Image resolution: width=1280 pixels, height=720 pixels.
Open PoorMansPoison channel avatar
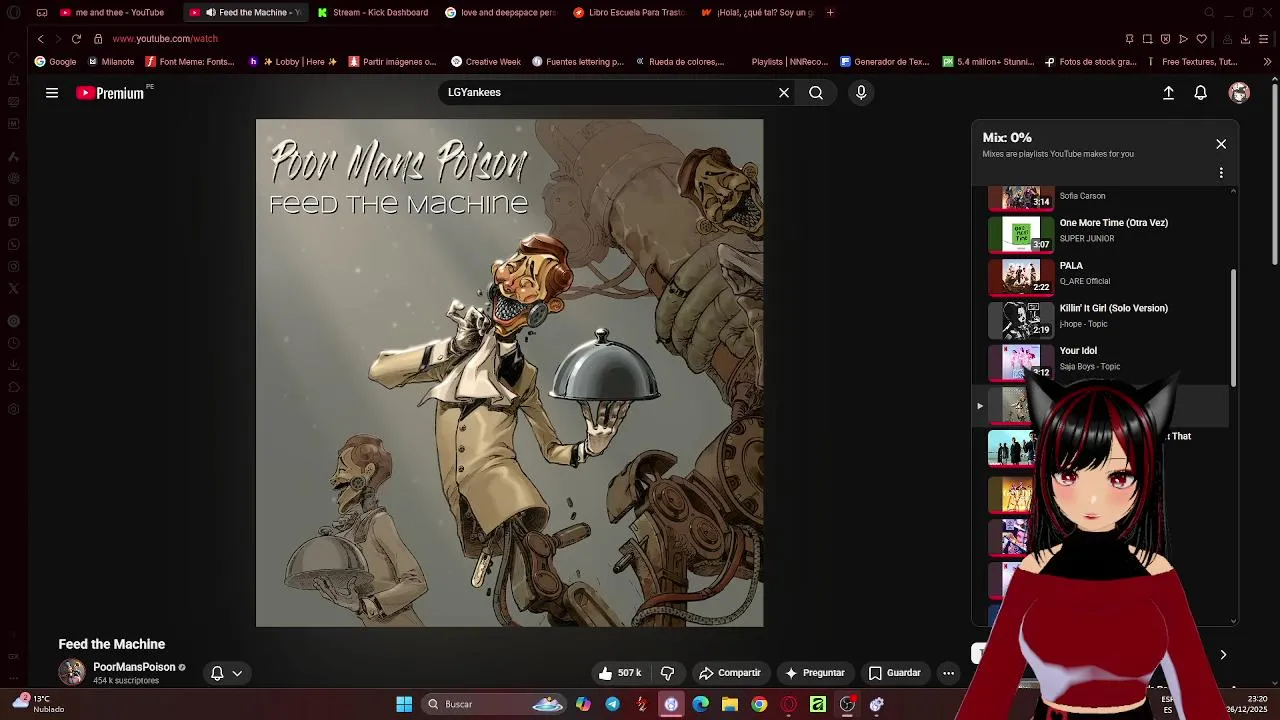[72, 673]
